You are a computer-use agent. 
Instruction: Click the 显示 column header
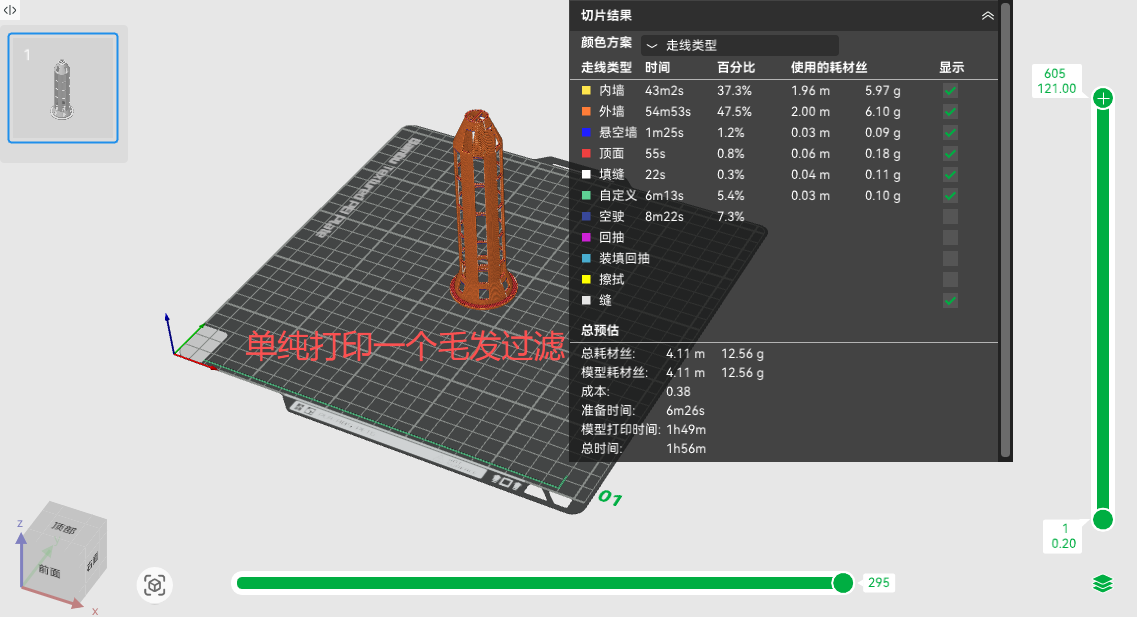tap(951, 67)
